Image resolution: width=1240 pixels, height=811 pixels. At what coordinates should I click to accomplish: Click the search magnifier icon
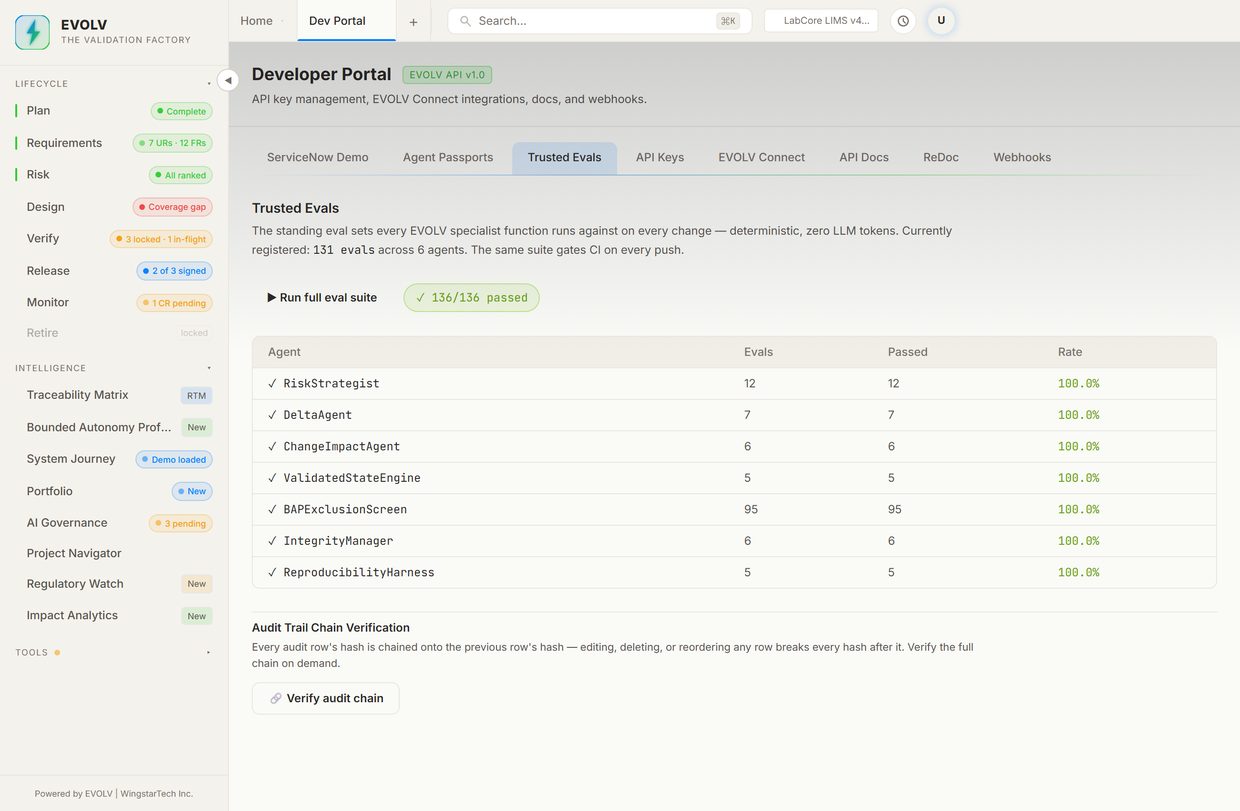[465, 21]
